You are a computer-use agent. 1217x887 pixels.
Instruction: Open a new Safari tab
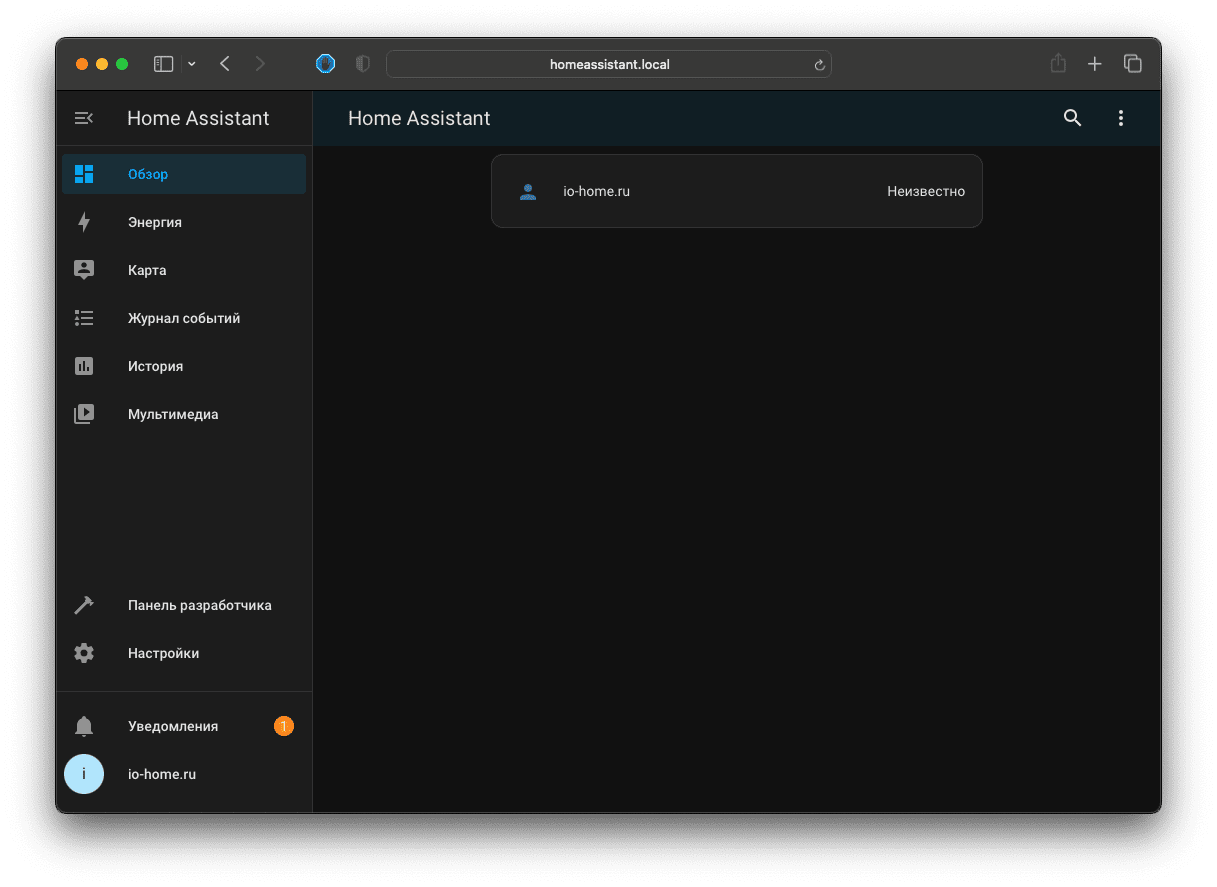1095,64
